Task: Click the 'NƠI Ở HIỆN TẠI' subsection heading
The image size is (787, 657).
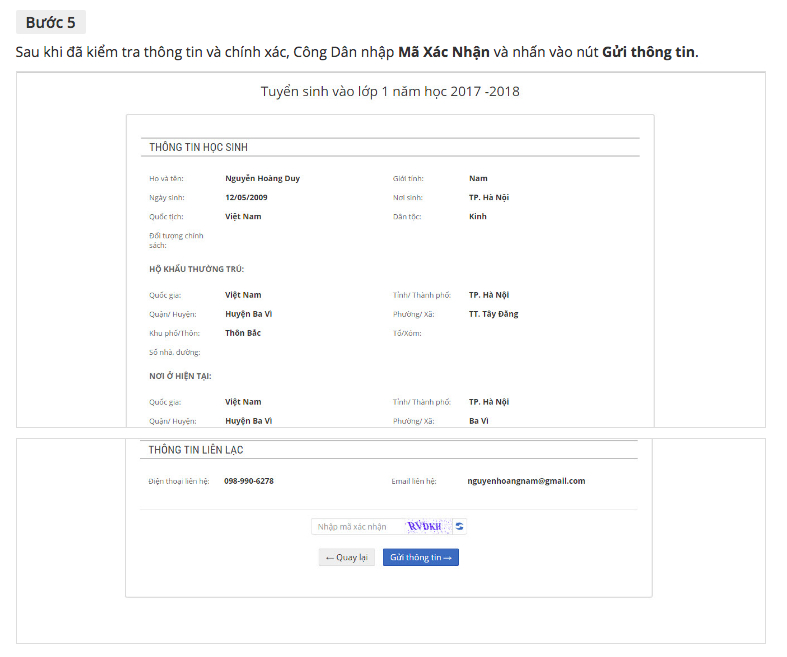Action: (x=180, y=376)
